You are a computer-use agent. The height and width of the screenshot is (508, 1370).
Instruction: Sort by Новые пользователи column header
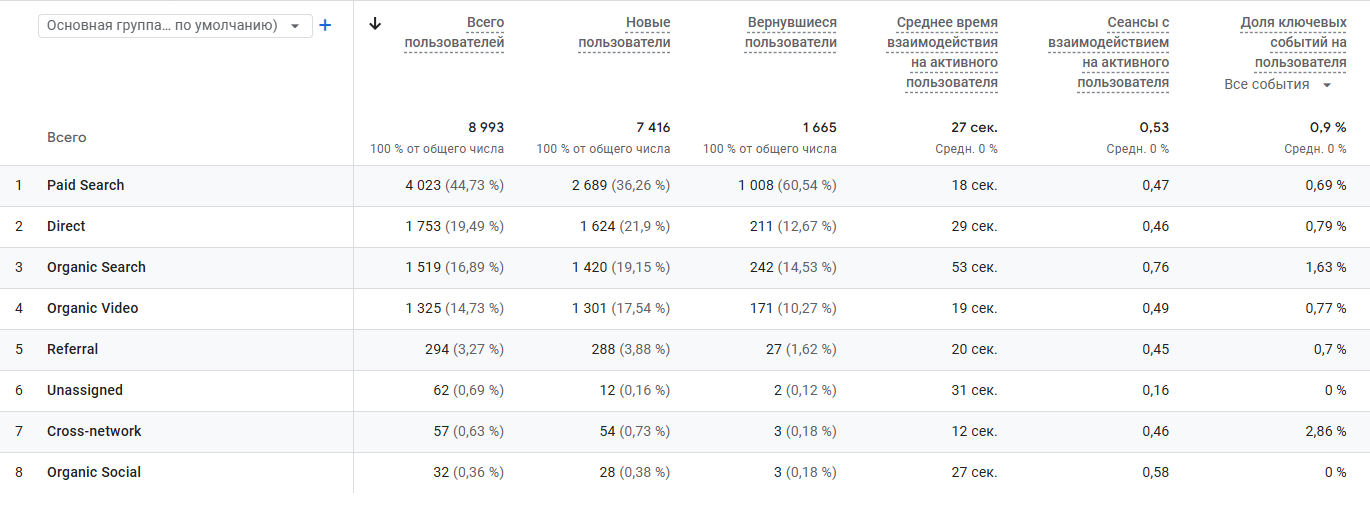624,32
